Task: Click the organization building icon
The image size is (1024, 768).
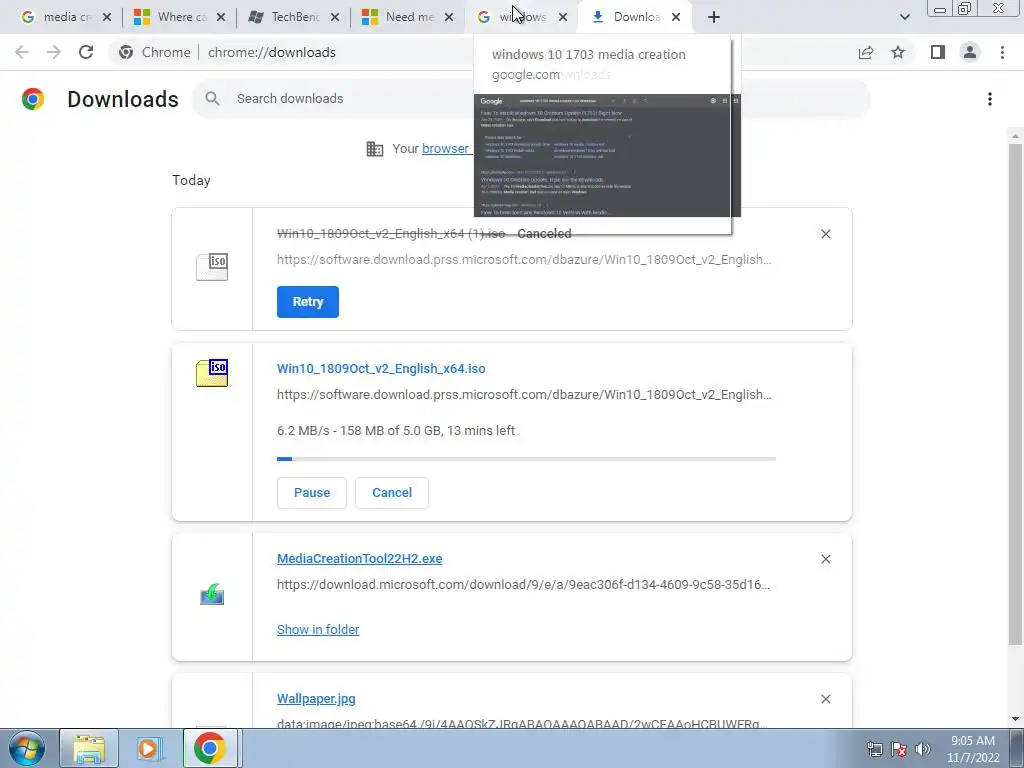Action: pyautogui.click(x=375, y=149)
